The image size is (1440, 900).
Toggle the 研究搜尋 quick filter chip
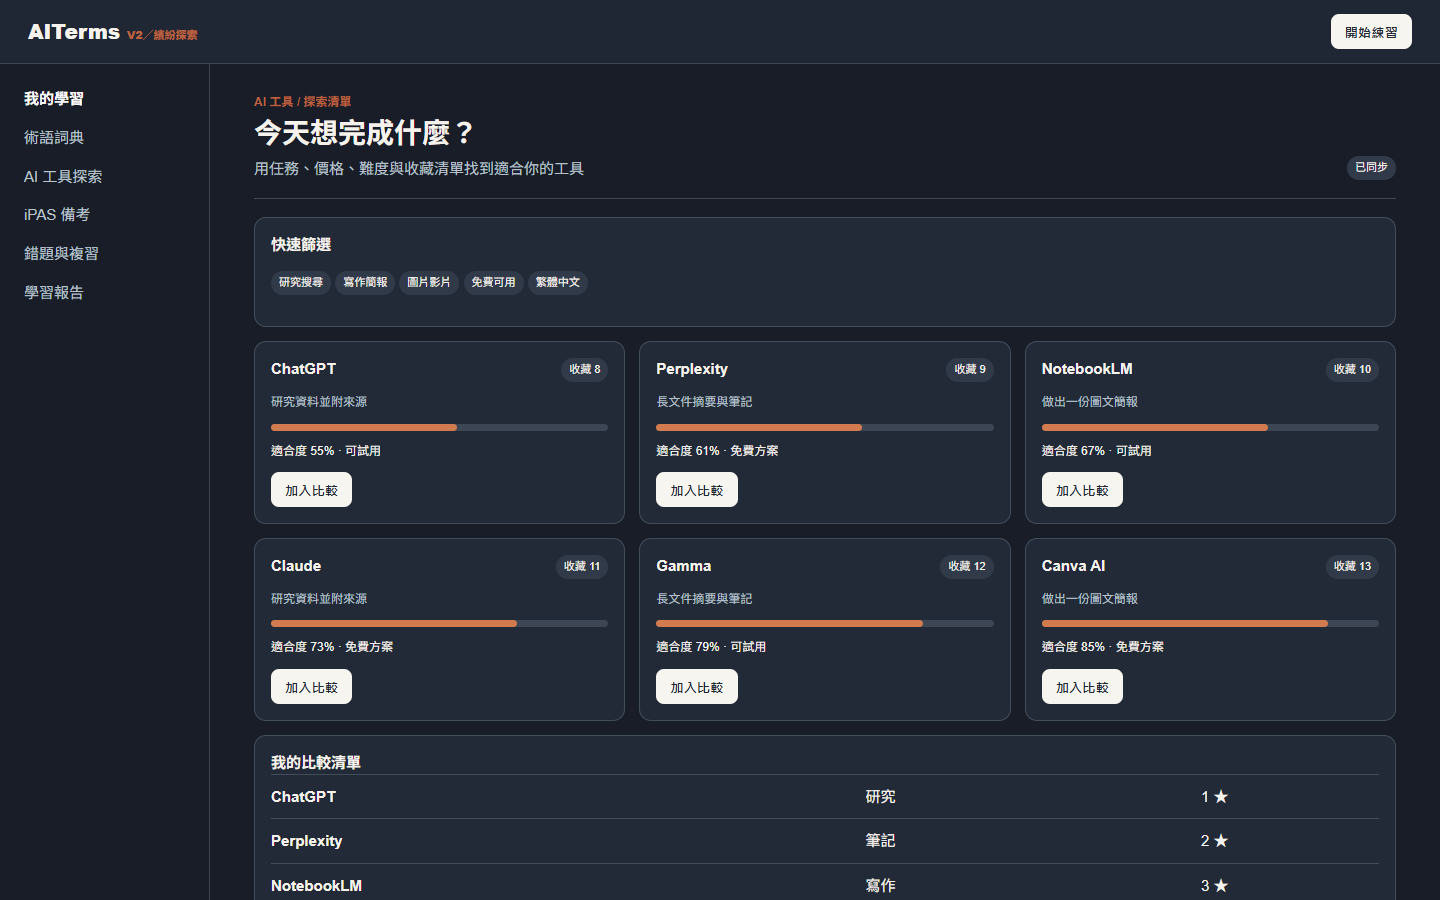[301, 283]
